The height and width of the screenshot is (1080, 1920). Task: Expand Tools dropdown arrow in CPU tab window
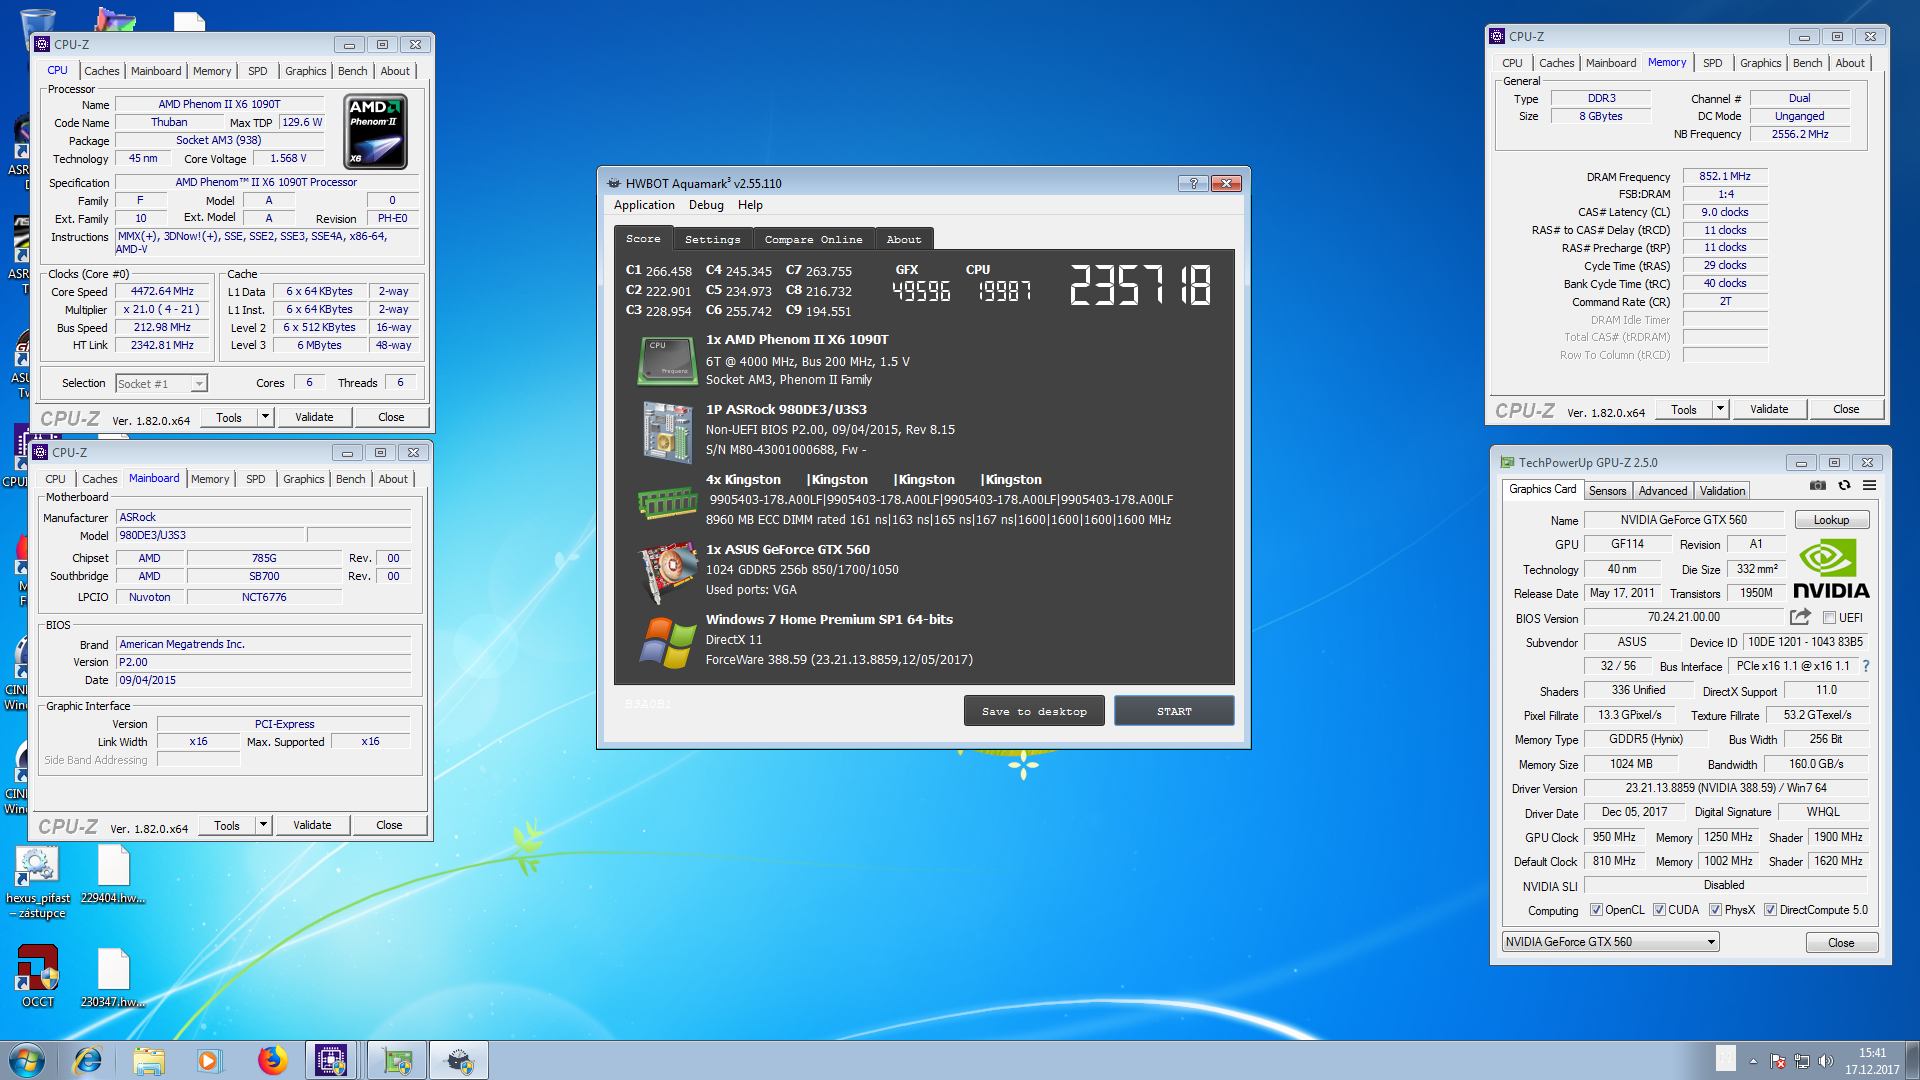tap(265, 417)
